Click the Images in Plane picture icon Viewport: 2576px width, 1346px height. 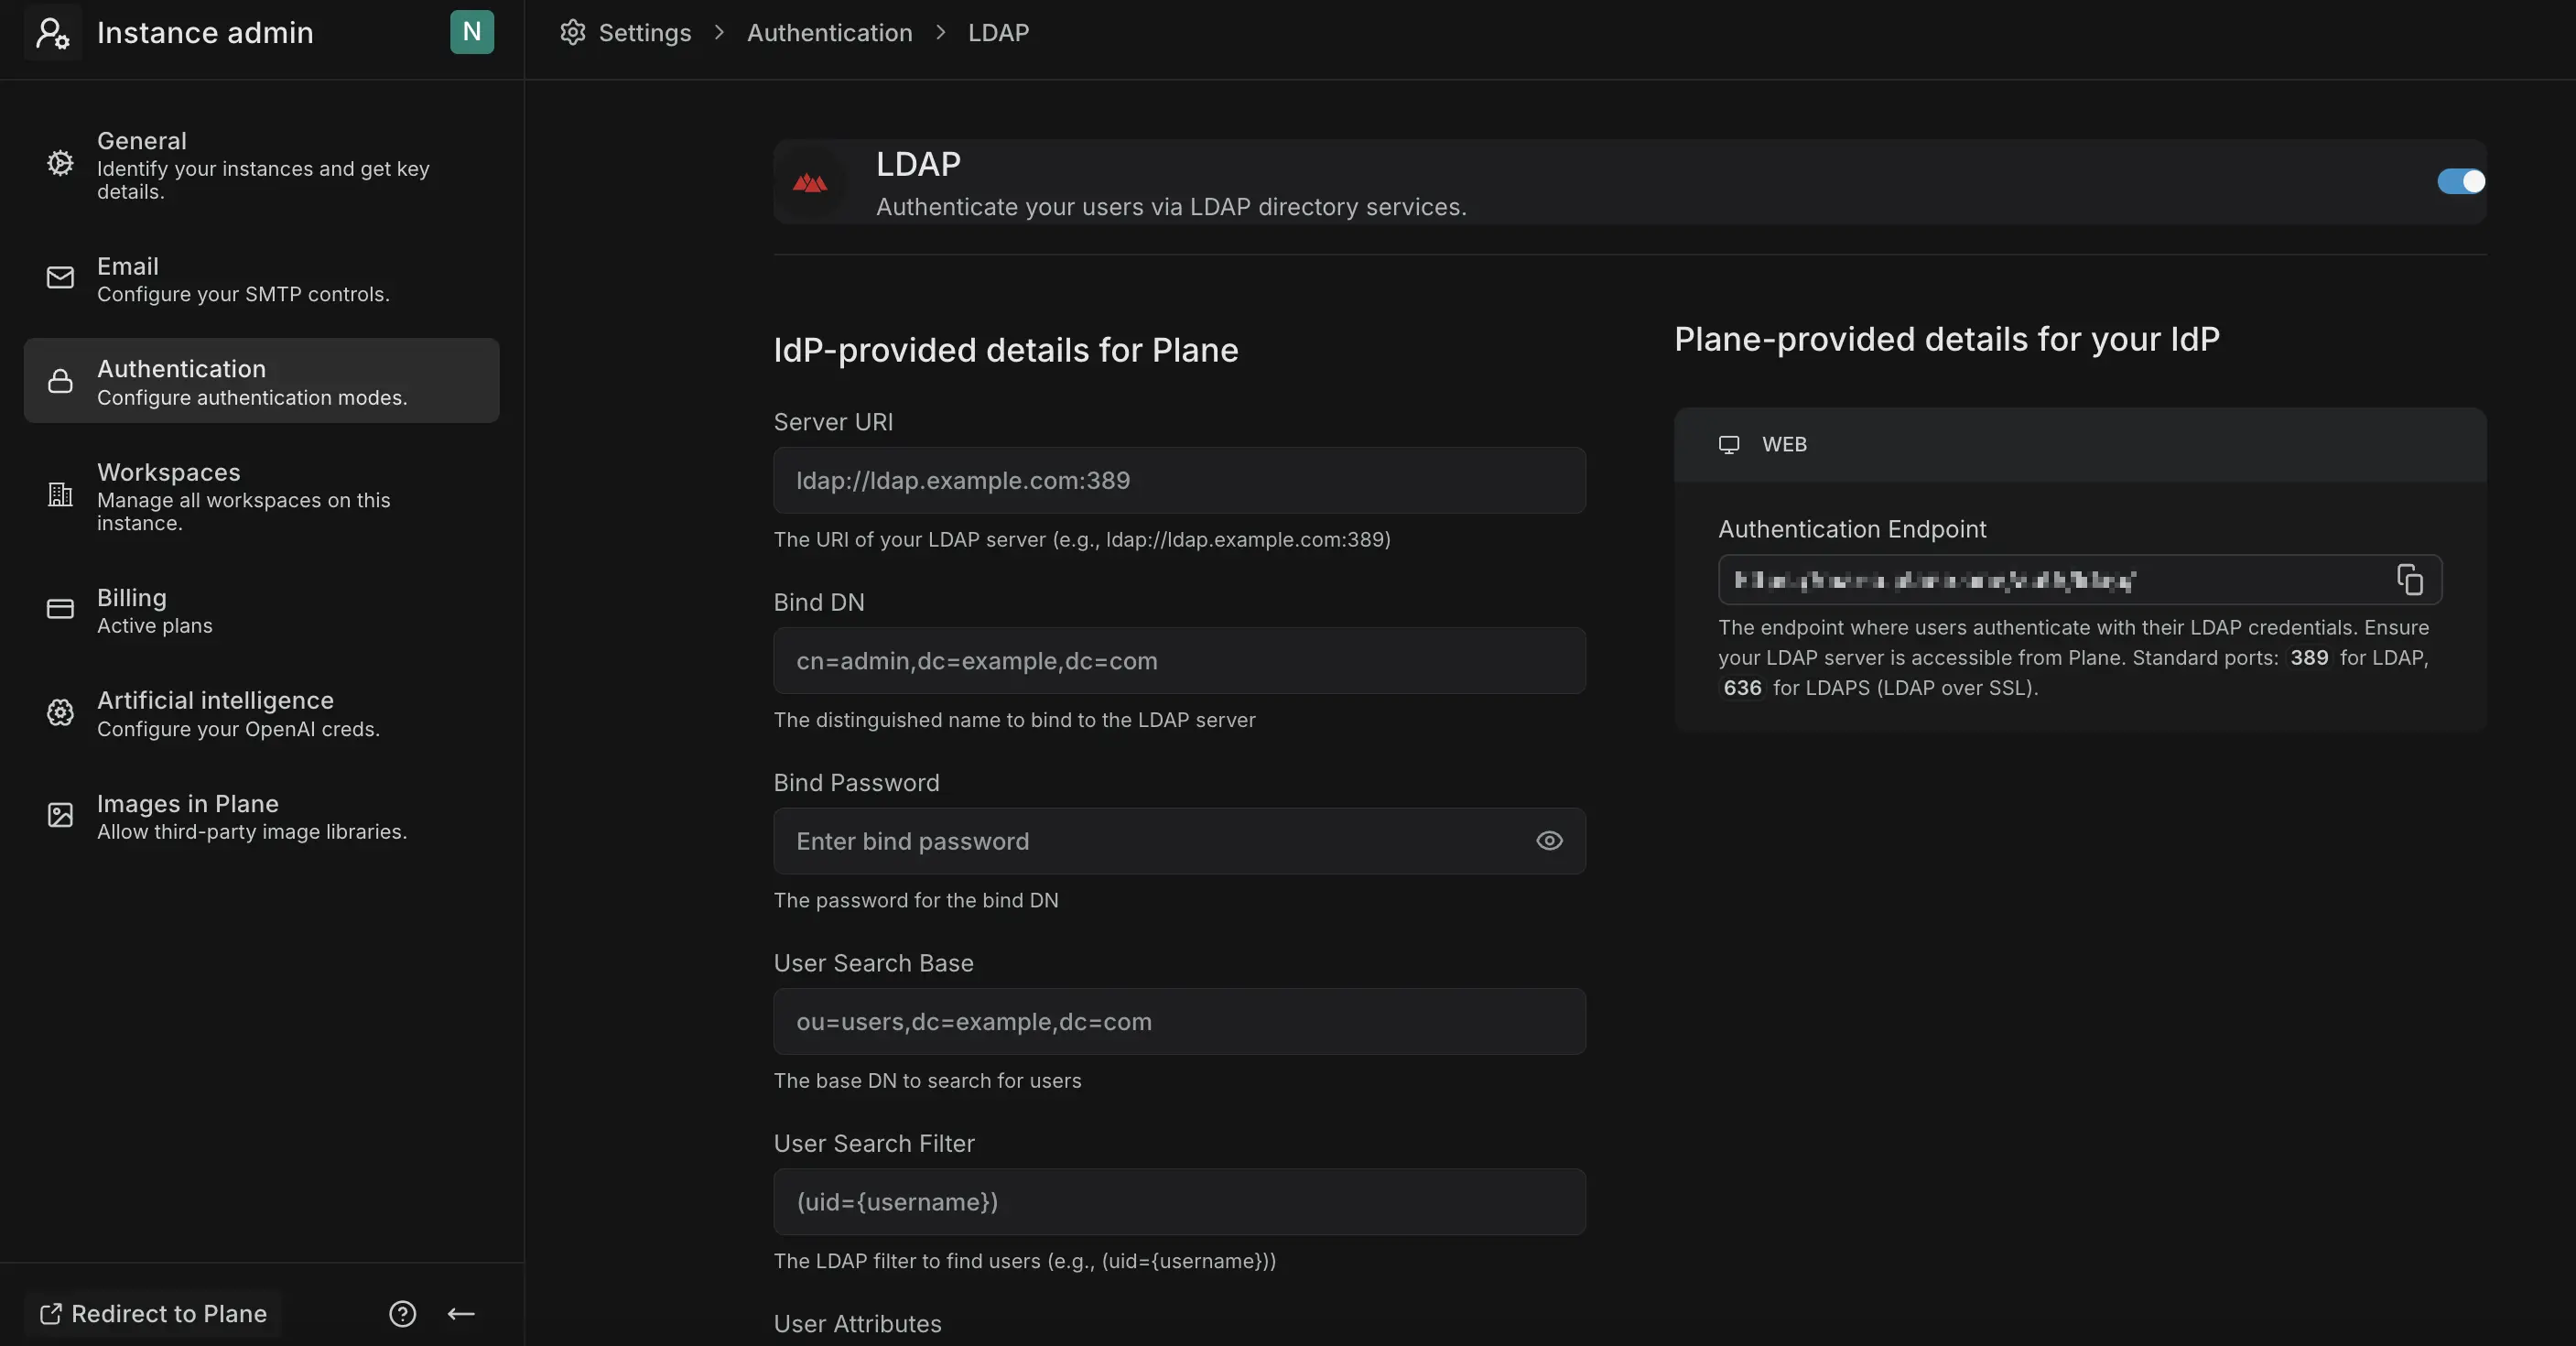59,815
